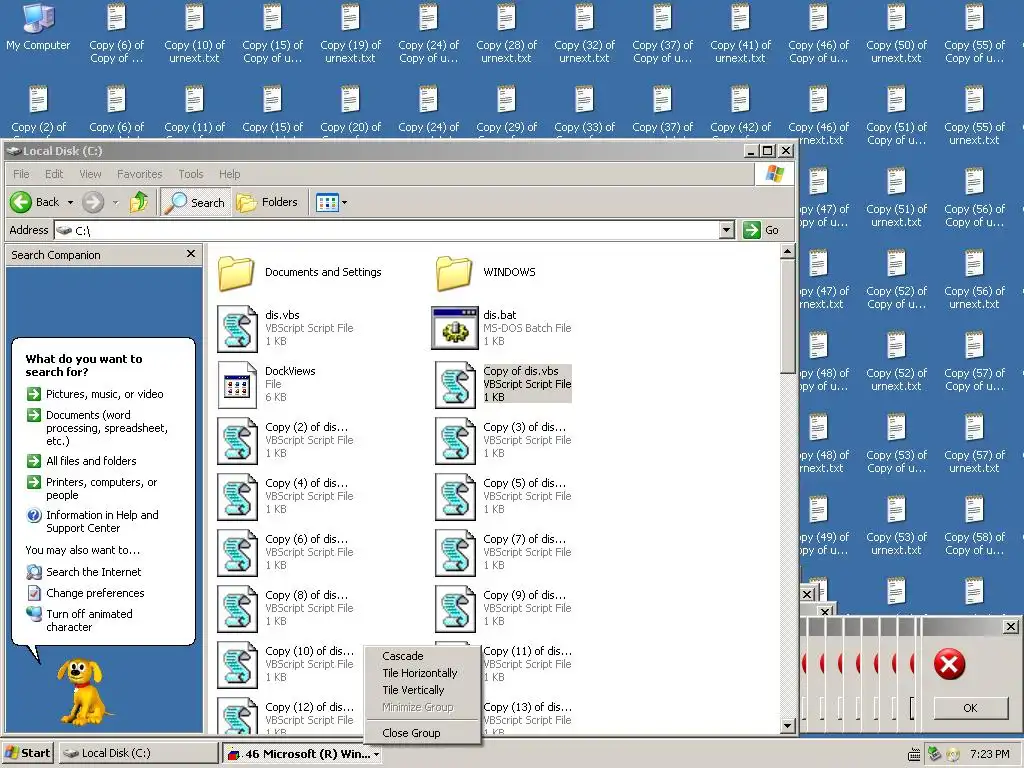Expand the 46 Microsoft (R) Win... taskbar group
1024x768 pixels.
pos(302,754)
